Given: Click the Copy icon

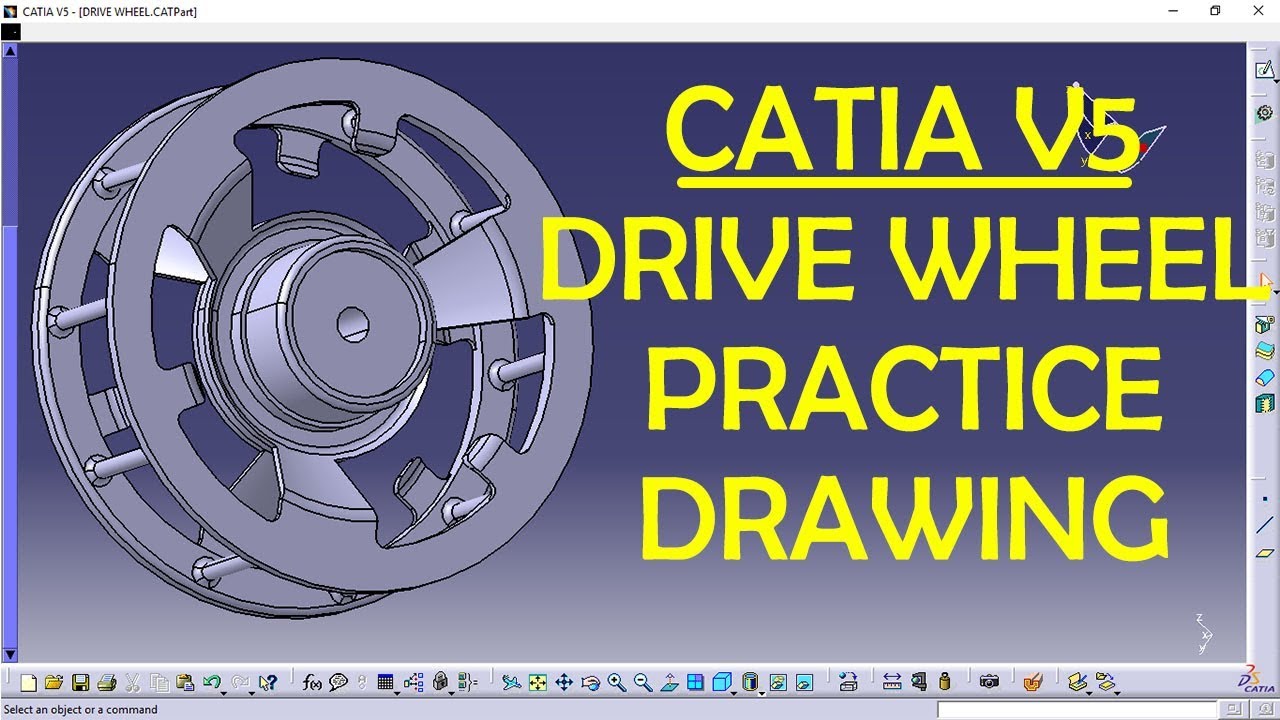Looking at the screenshot, I should [159, 683].
